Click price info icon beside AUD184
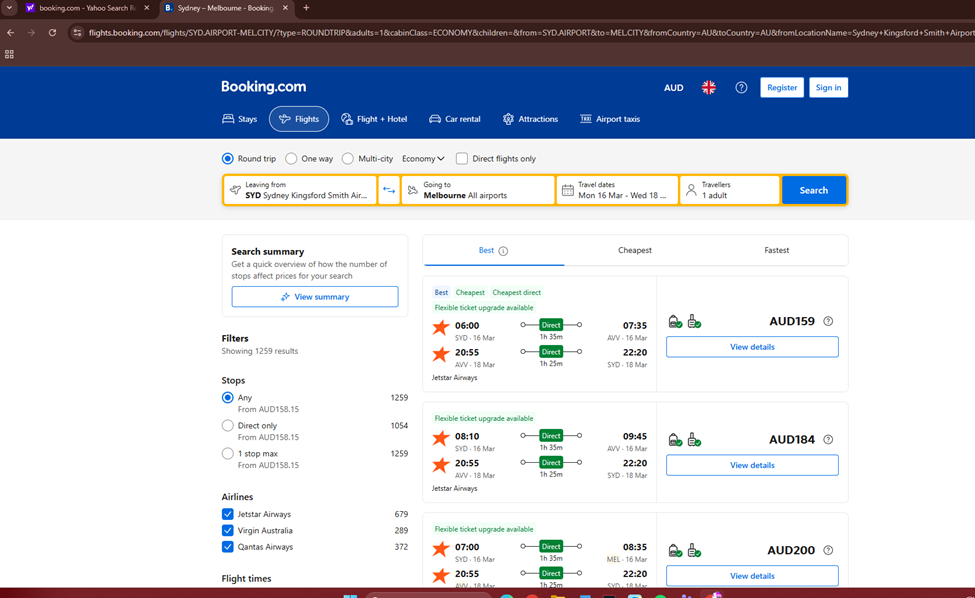Viewport: 975px width, 598px height. pyautogui.click(x=828, y=439)
